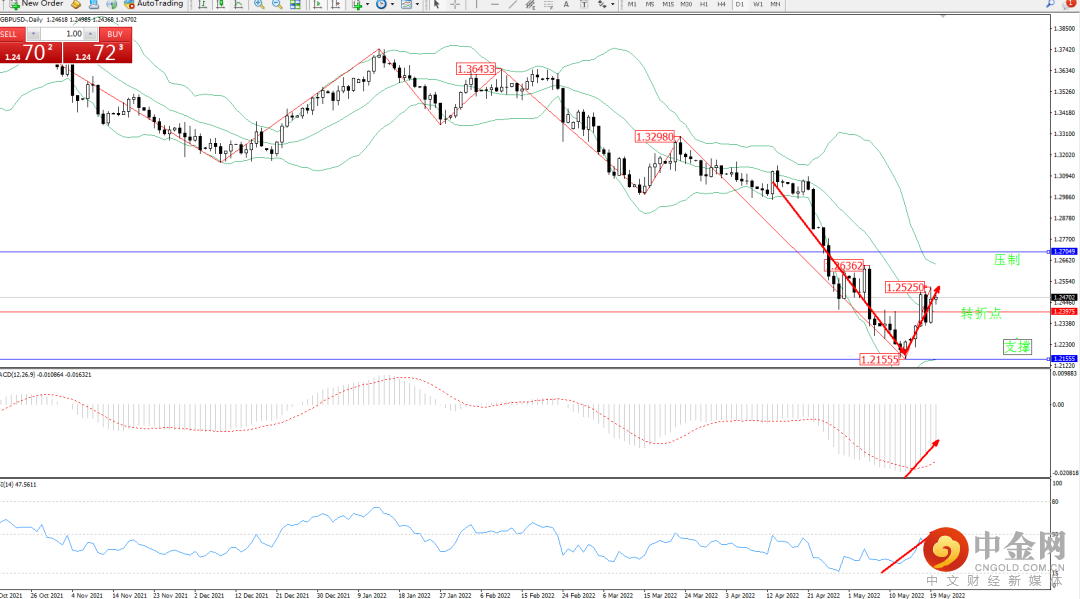Click the tile windows icon
The height and width of the screenshot is (599, 1080).
point(295,4)
